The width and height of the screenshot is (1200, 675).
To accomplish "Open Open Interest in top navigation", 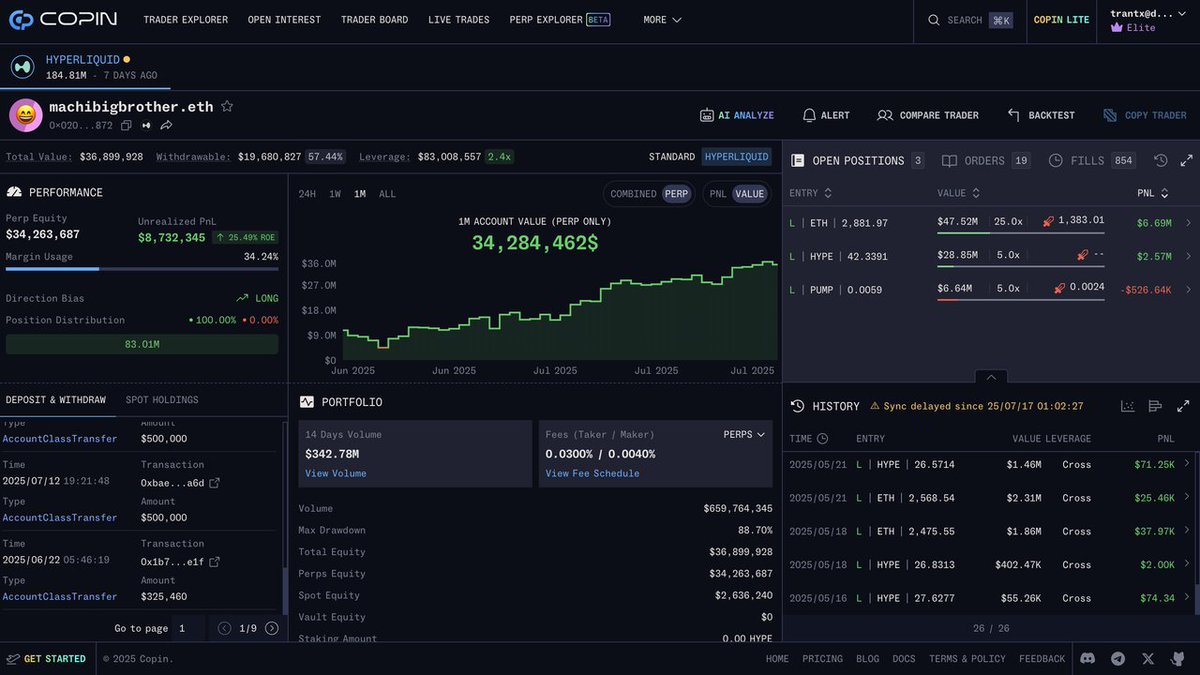I will [284, 20].
